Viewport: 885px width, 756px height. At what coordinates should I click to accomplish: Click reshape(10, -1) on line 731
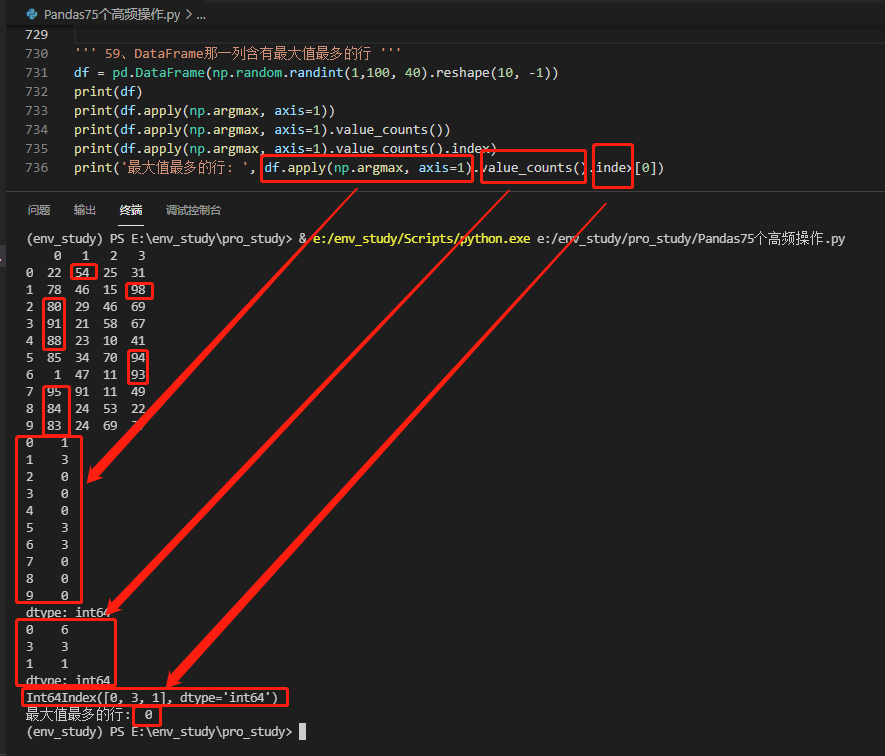[x=493, y=73]
